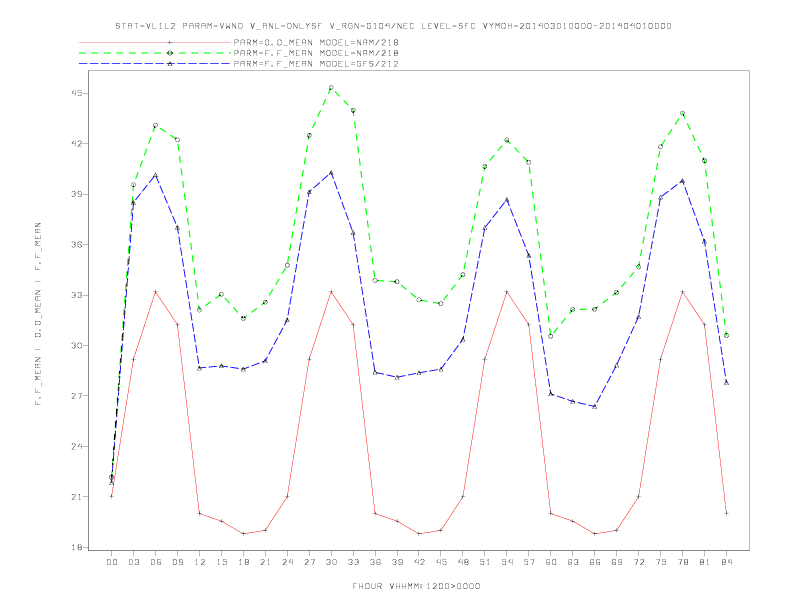Click x-axis tick label 21
Viewport: 792px width, 612px height.
point(265,562)
